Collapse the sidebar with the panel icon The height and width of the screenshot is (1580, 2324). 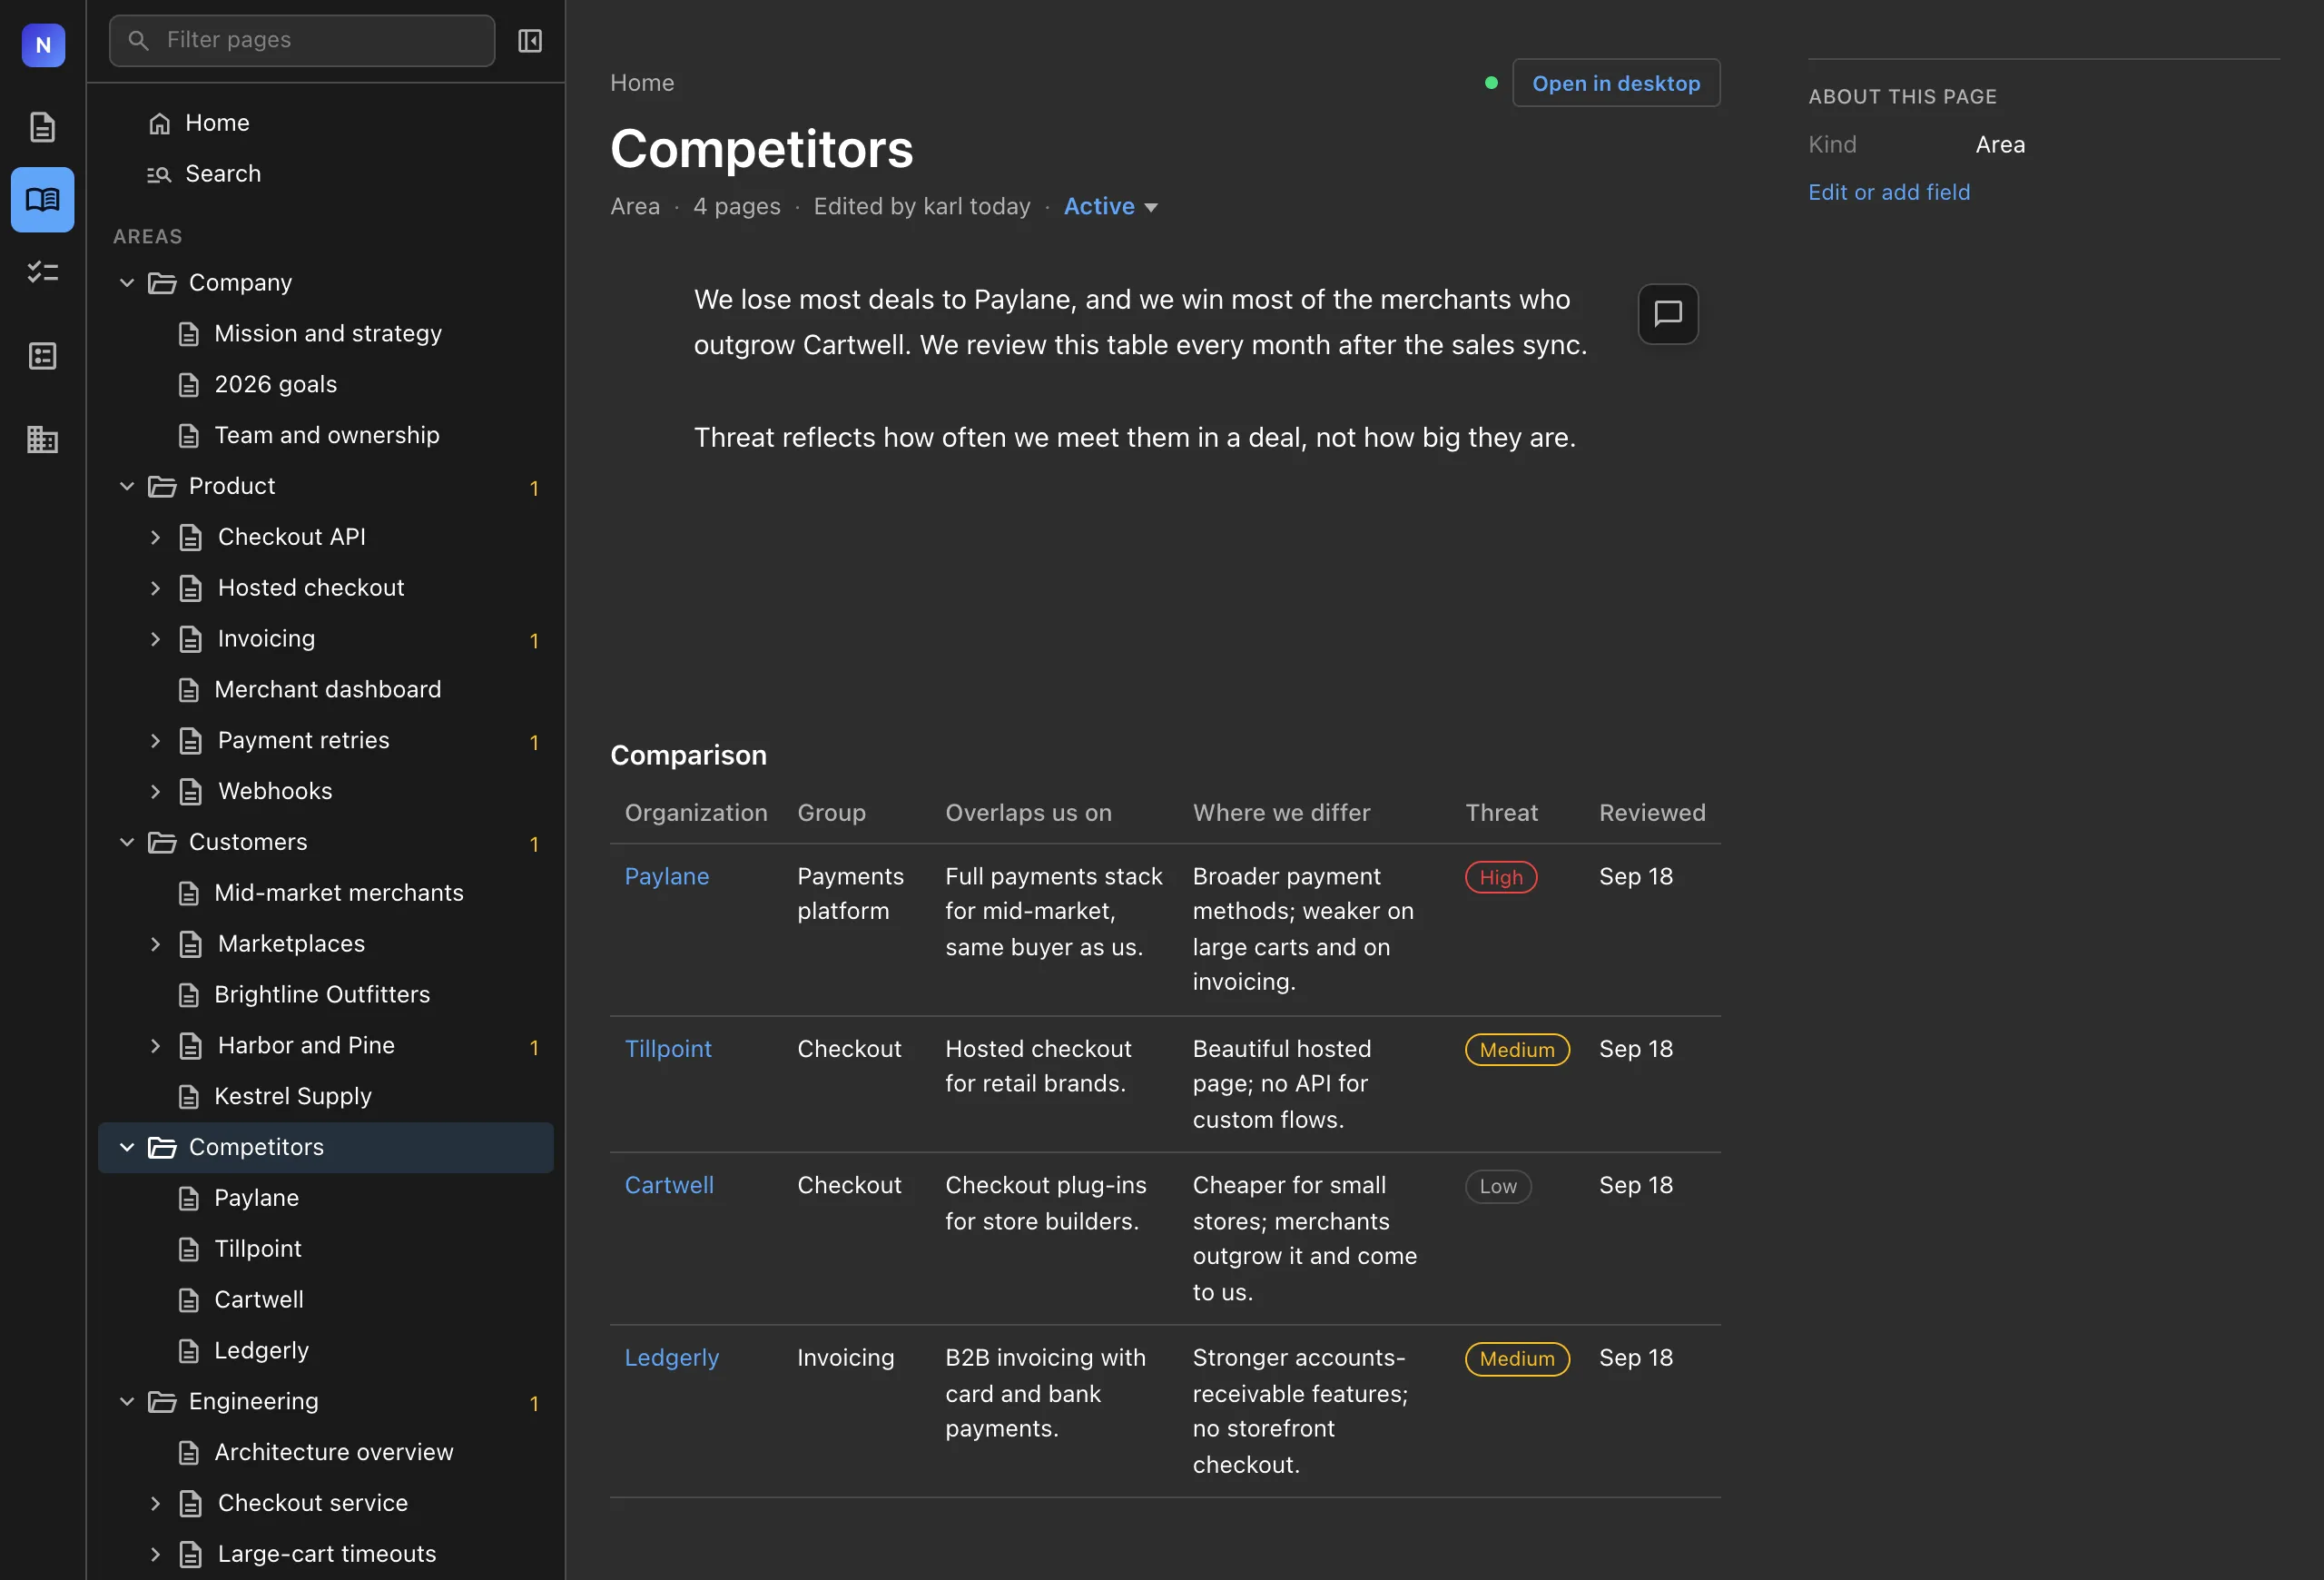pos(530,40)
